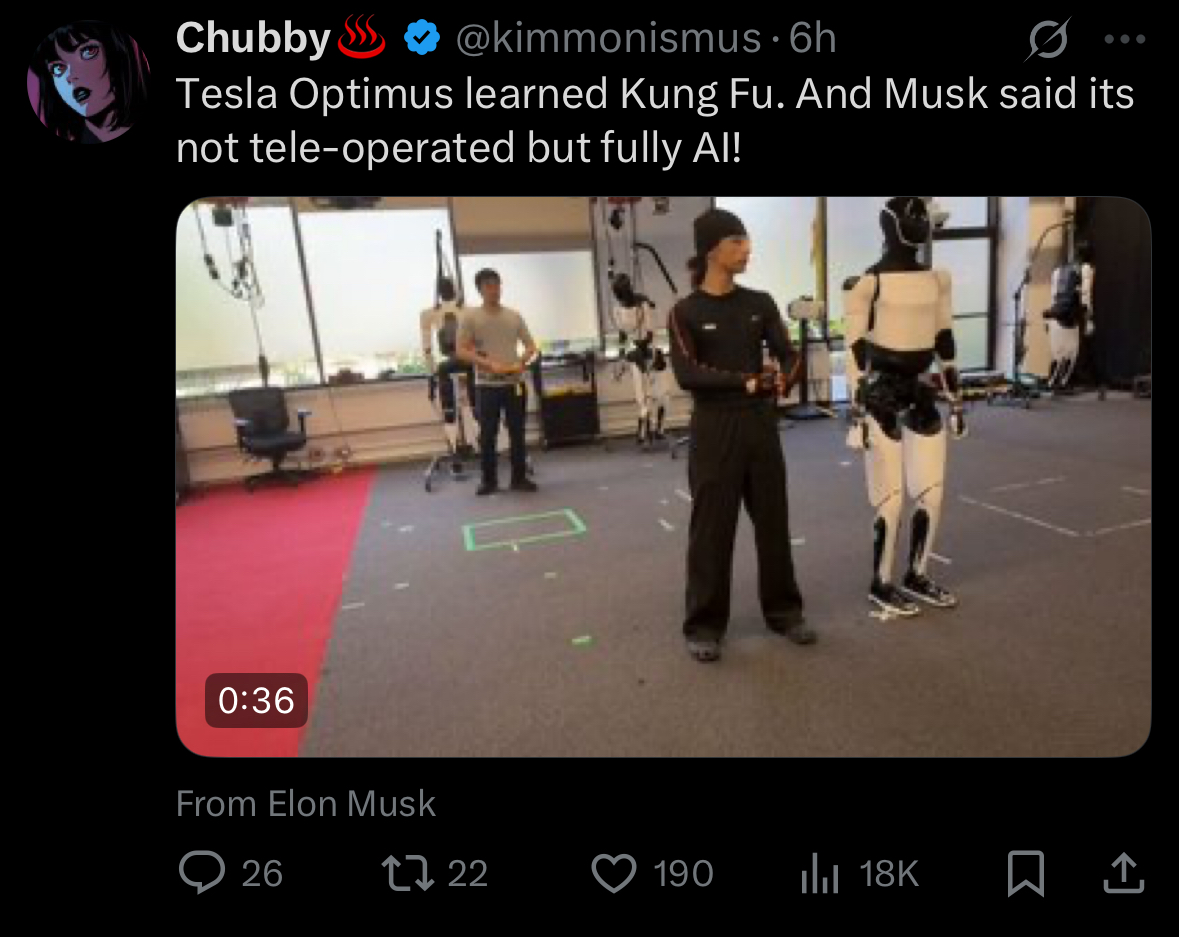Open Chubby's profile avatar
The height and width of the screenshot is (937, 1179).
pyautogui.click(x=89, y=81)
